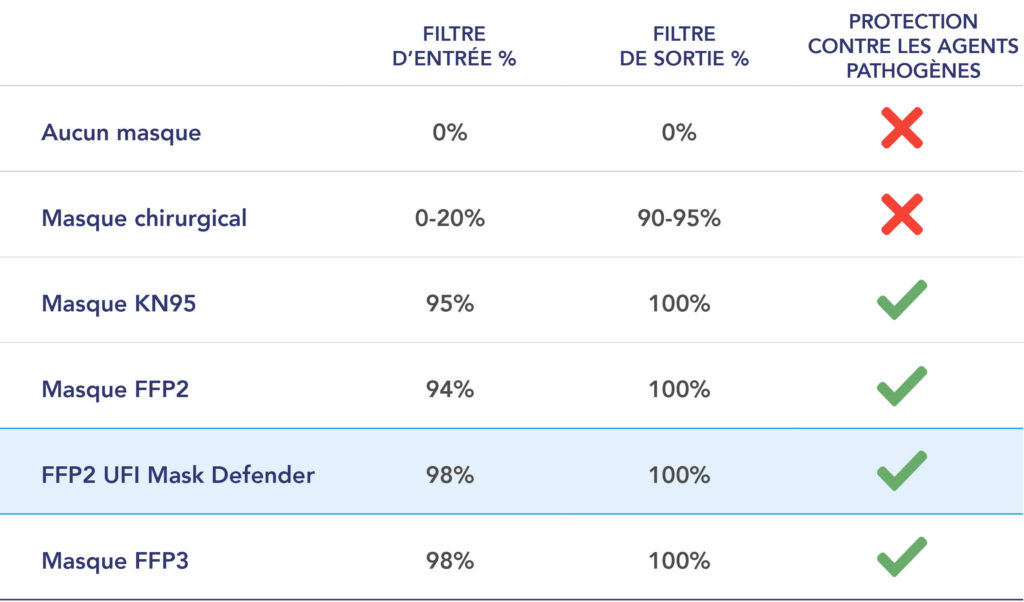Click the Masque KN95 label
The height and width of the screenshot is (602, 1024).
pos(119,304)
